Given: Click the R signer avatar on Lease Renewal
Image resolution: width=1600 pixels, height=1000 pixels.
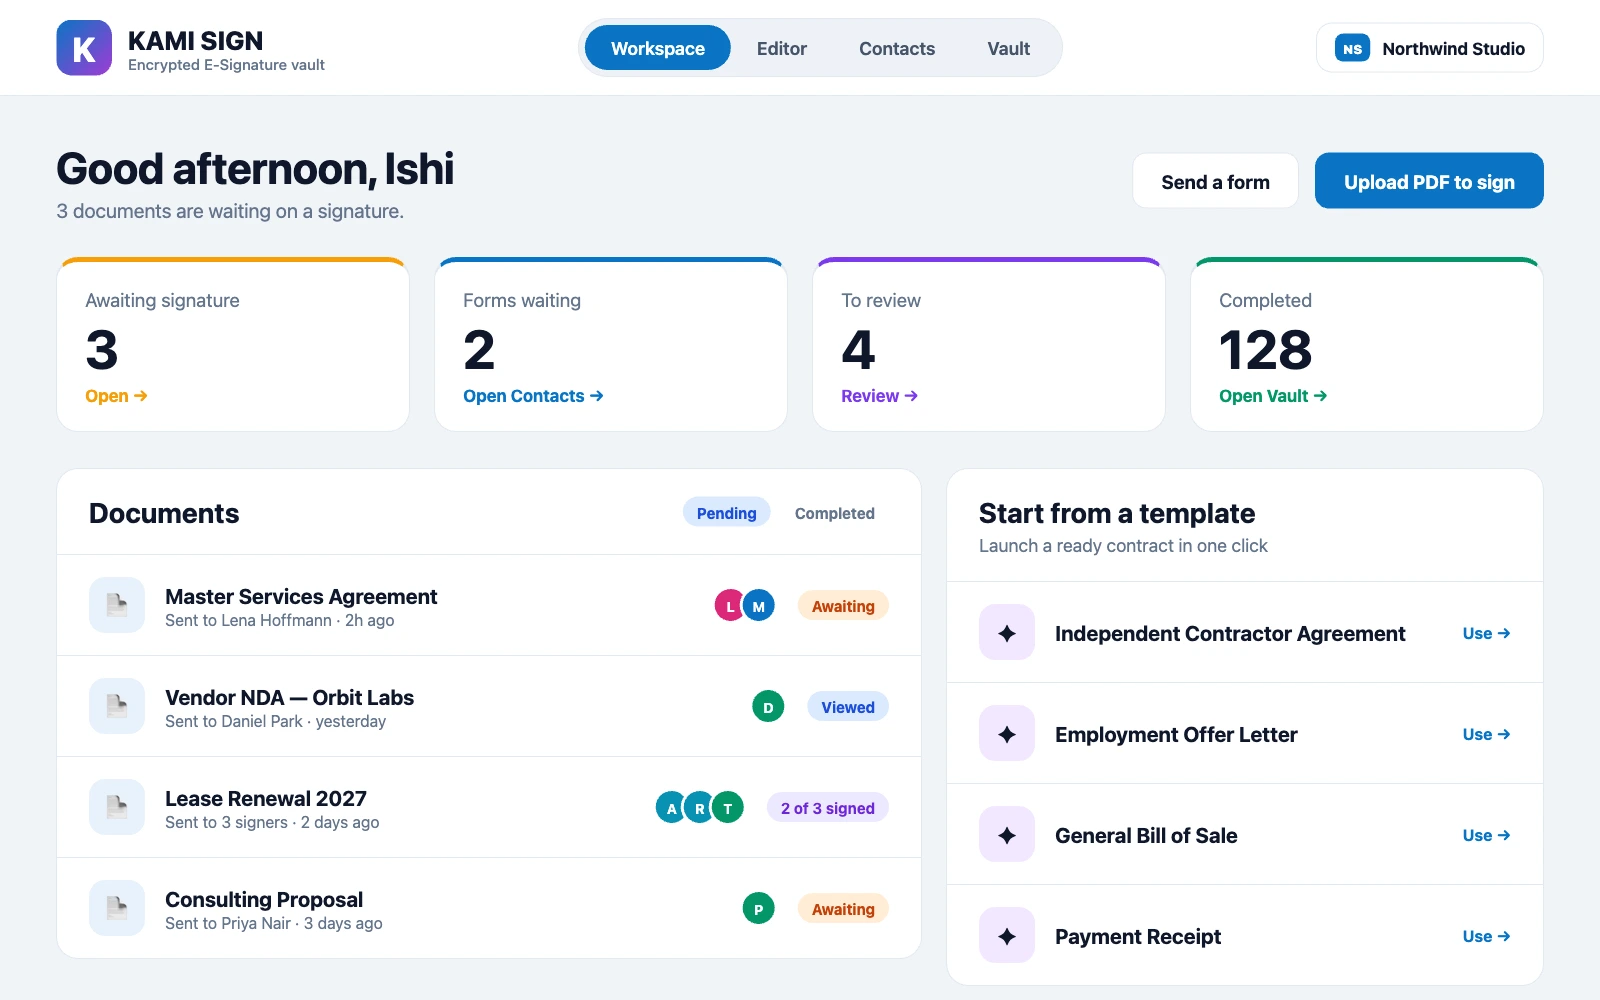Looking at the screenshot, I should pyautogui.click(x=700, y=807).
